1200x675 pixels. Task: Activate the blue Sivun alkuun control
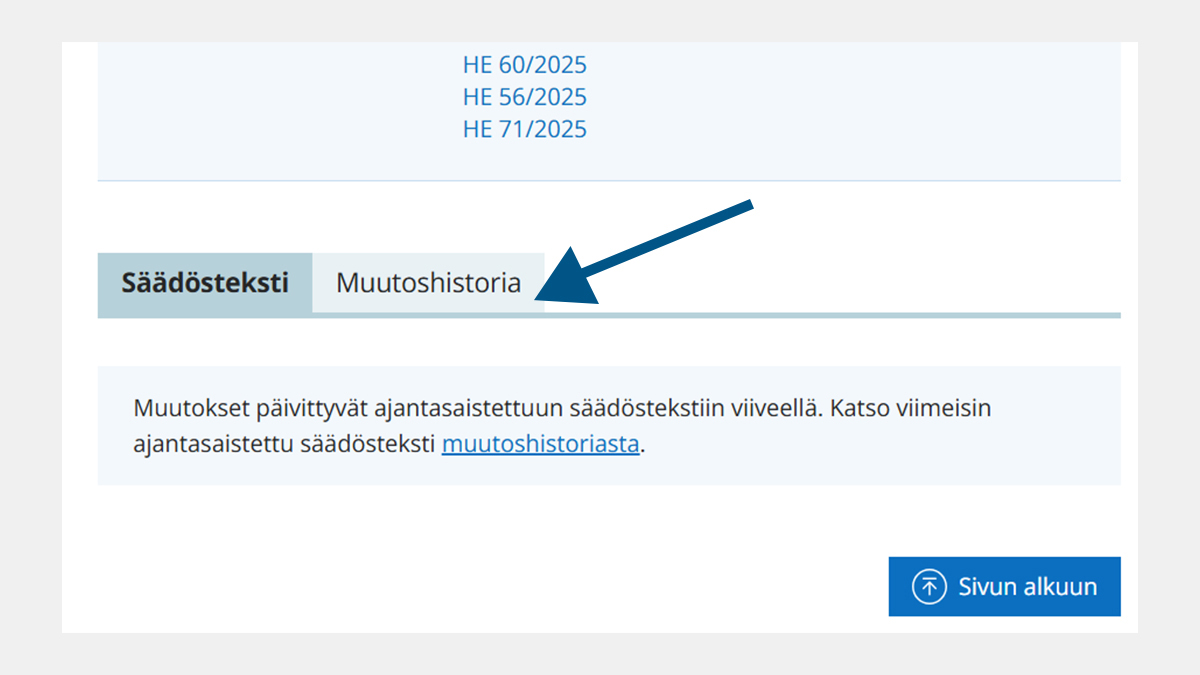[1004, 586]
